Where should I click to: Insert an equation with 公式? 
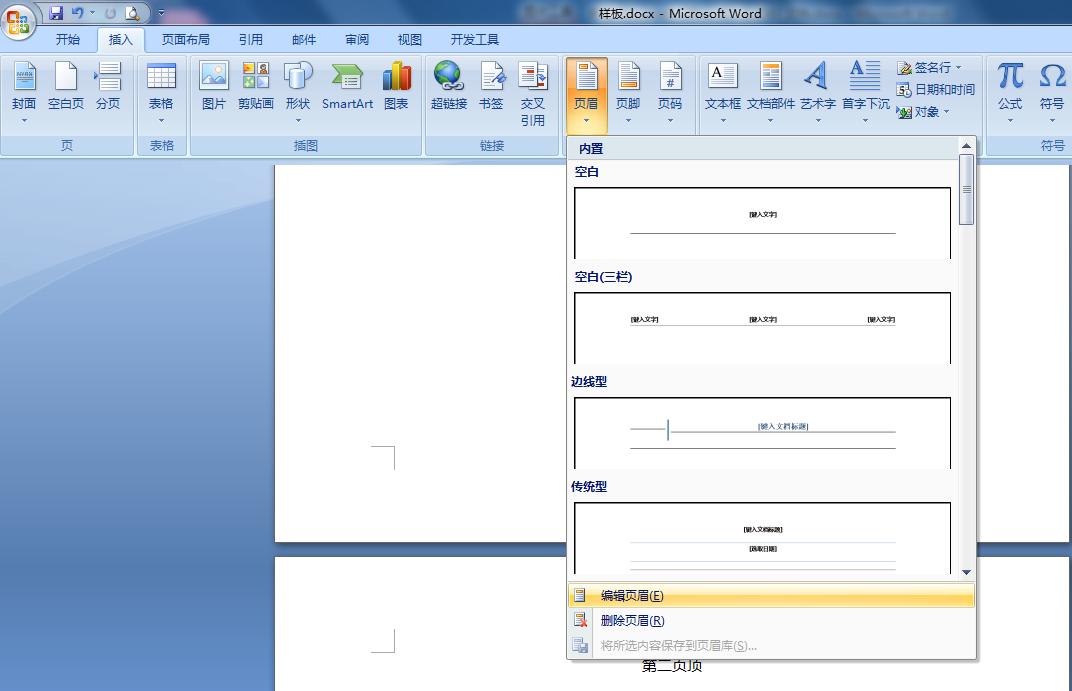click(x=1010, y=85)
